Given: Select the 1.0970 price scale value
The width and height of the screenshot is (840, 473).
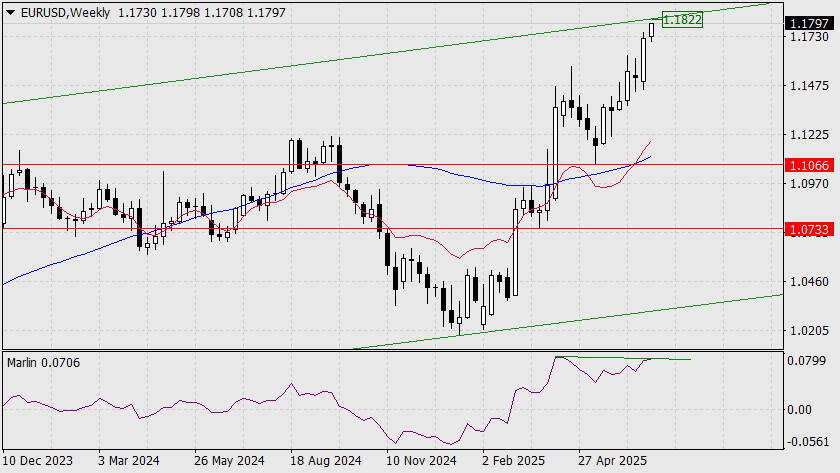Looking at the screenshot, I should tap(809, 184).
